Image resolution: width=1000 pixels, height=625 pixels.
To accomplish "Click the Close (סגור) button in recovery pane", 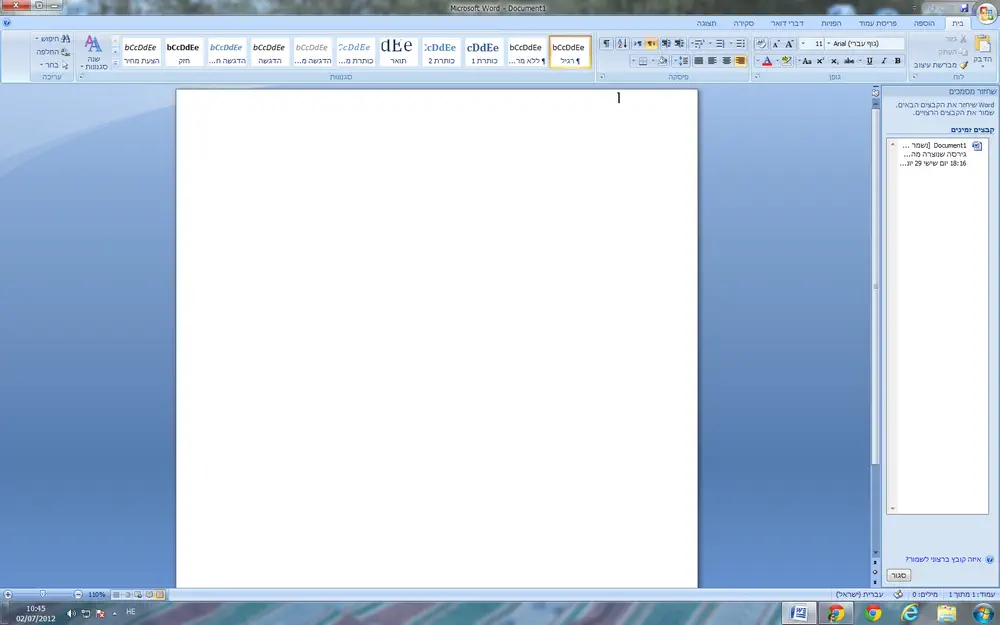I will point(899,576).
